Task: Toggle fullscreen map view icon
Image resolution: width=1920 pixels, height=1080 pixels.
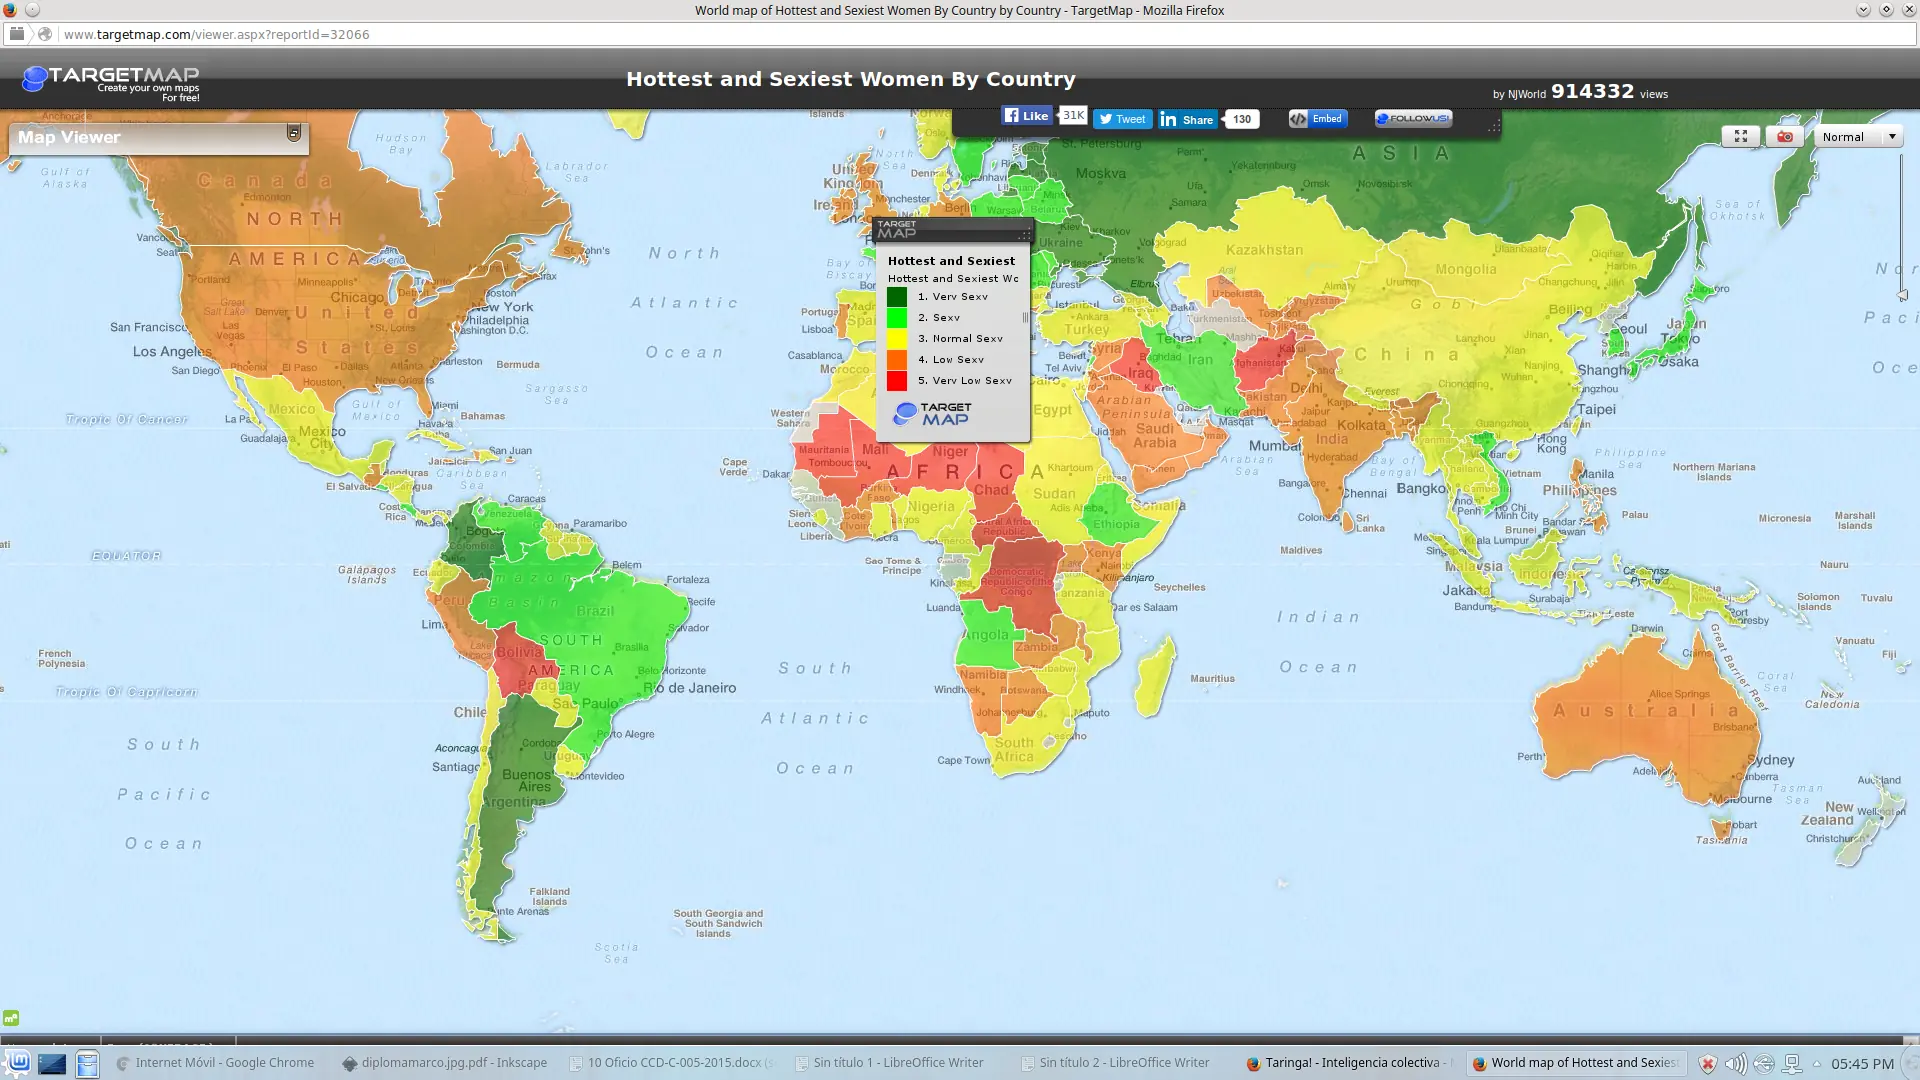Action: (x=1740, y=137)
